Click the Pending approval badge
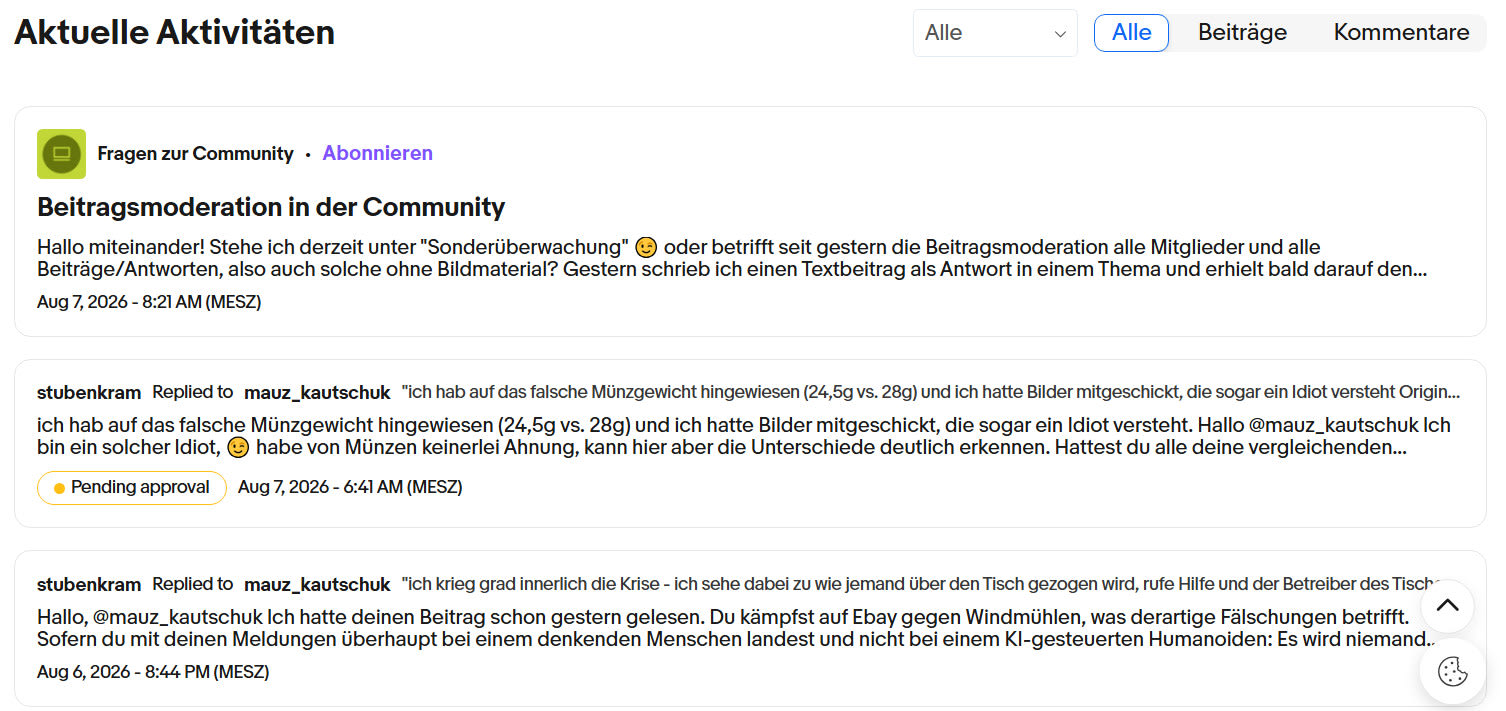The height and width of the screenshot is (711, 1506). click(x=132, y=488)
